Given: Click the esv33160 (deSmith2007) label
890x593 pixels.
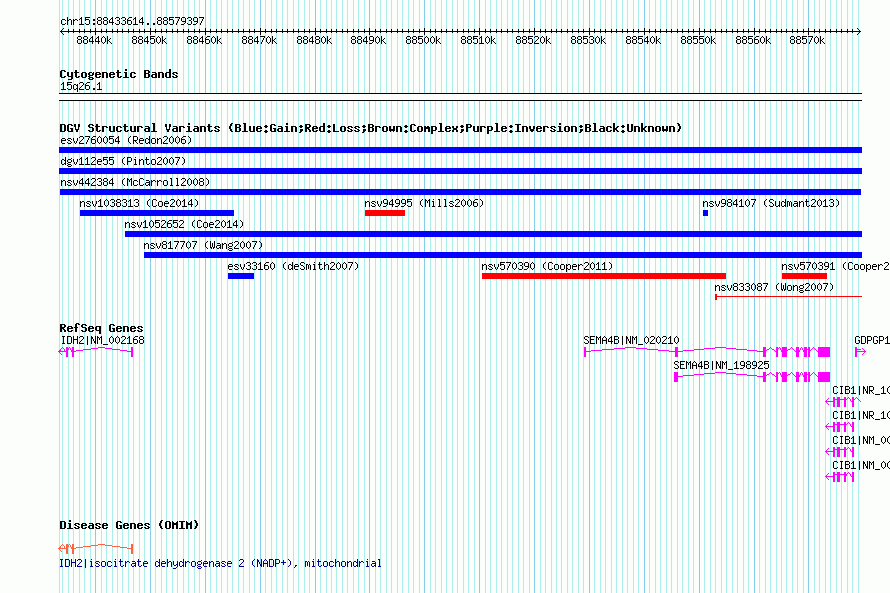Looking at the screenshot, I should pos(293,266).
